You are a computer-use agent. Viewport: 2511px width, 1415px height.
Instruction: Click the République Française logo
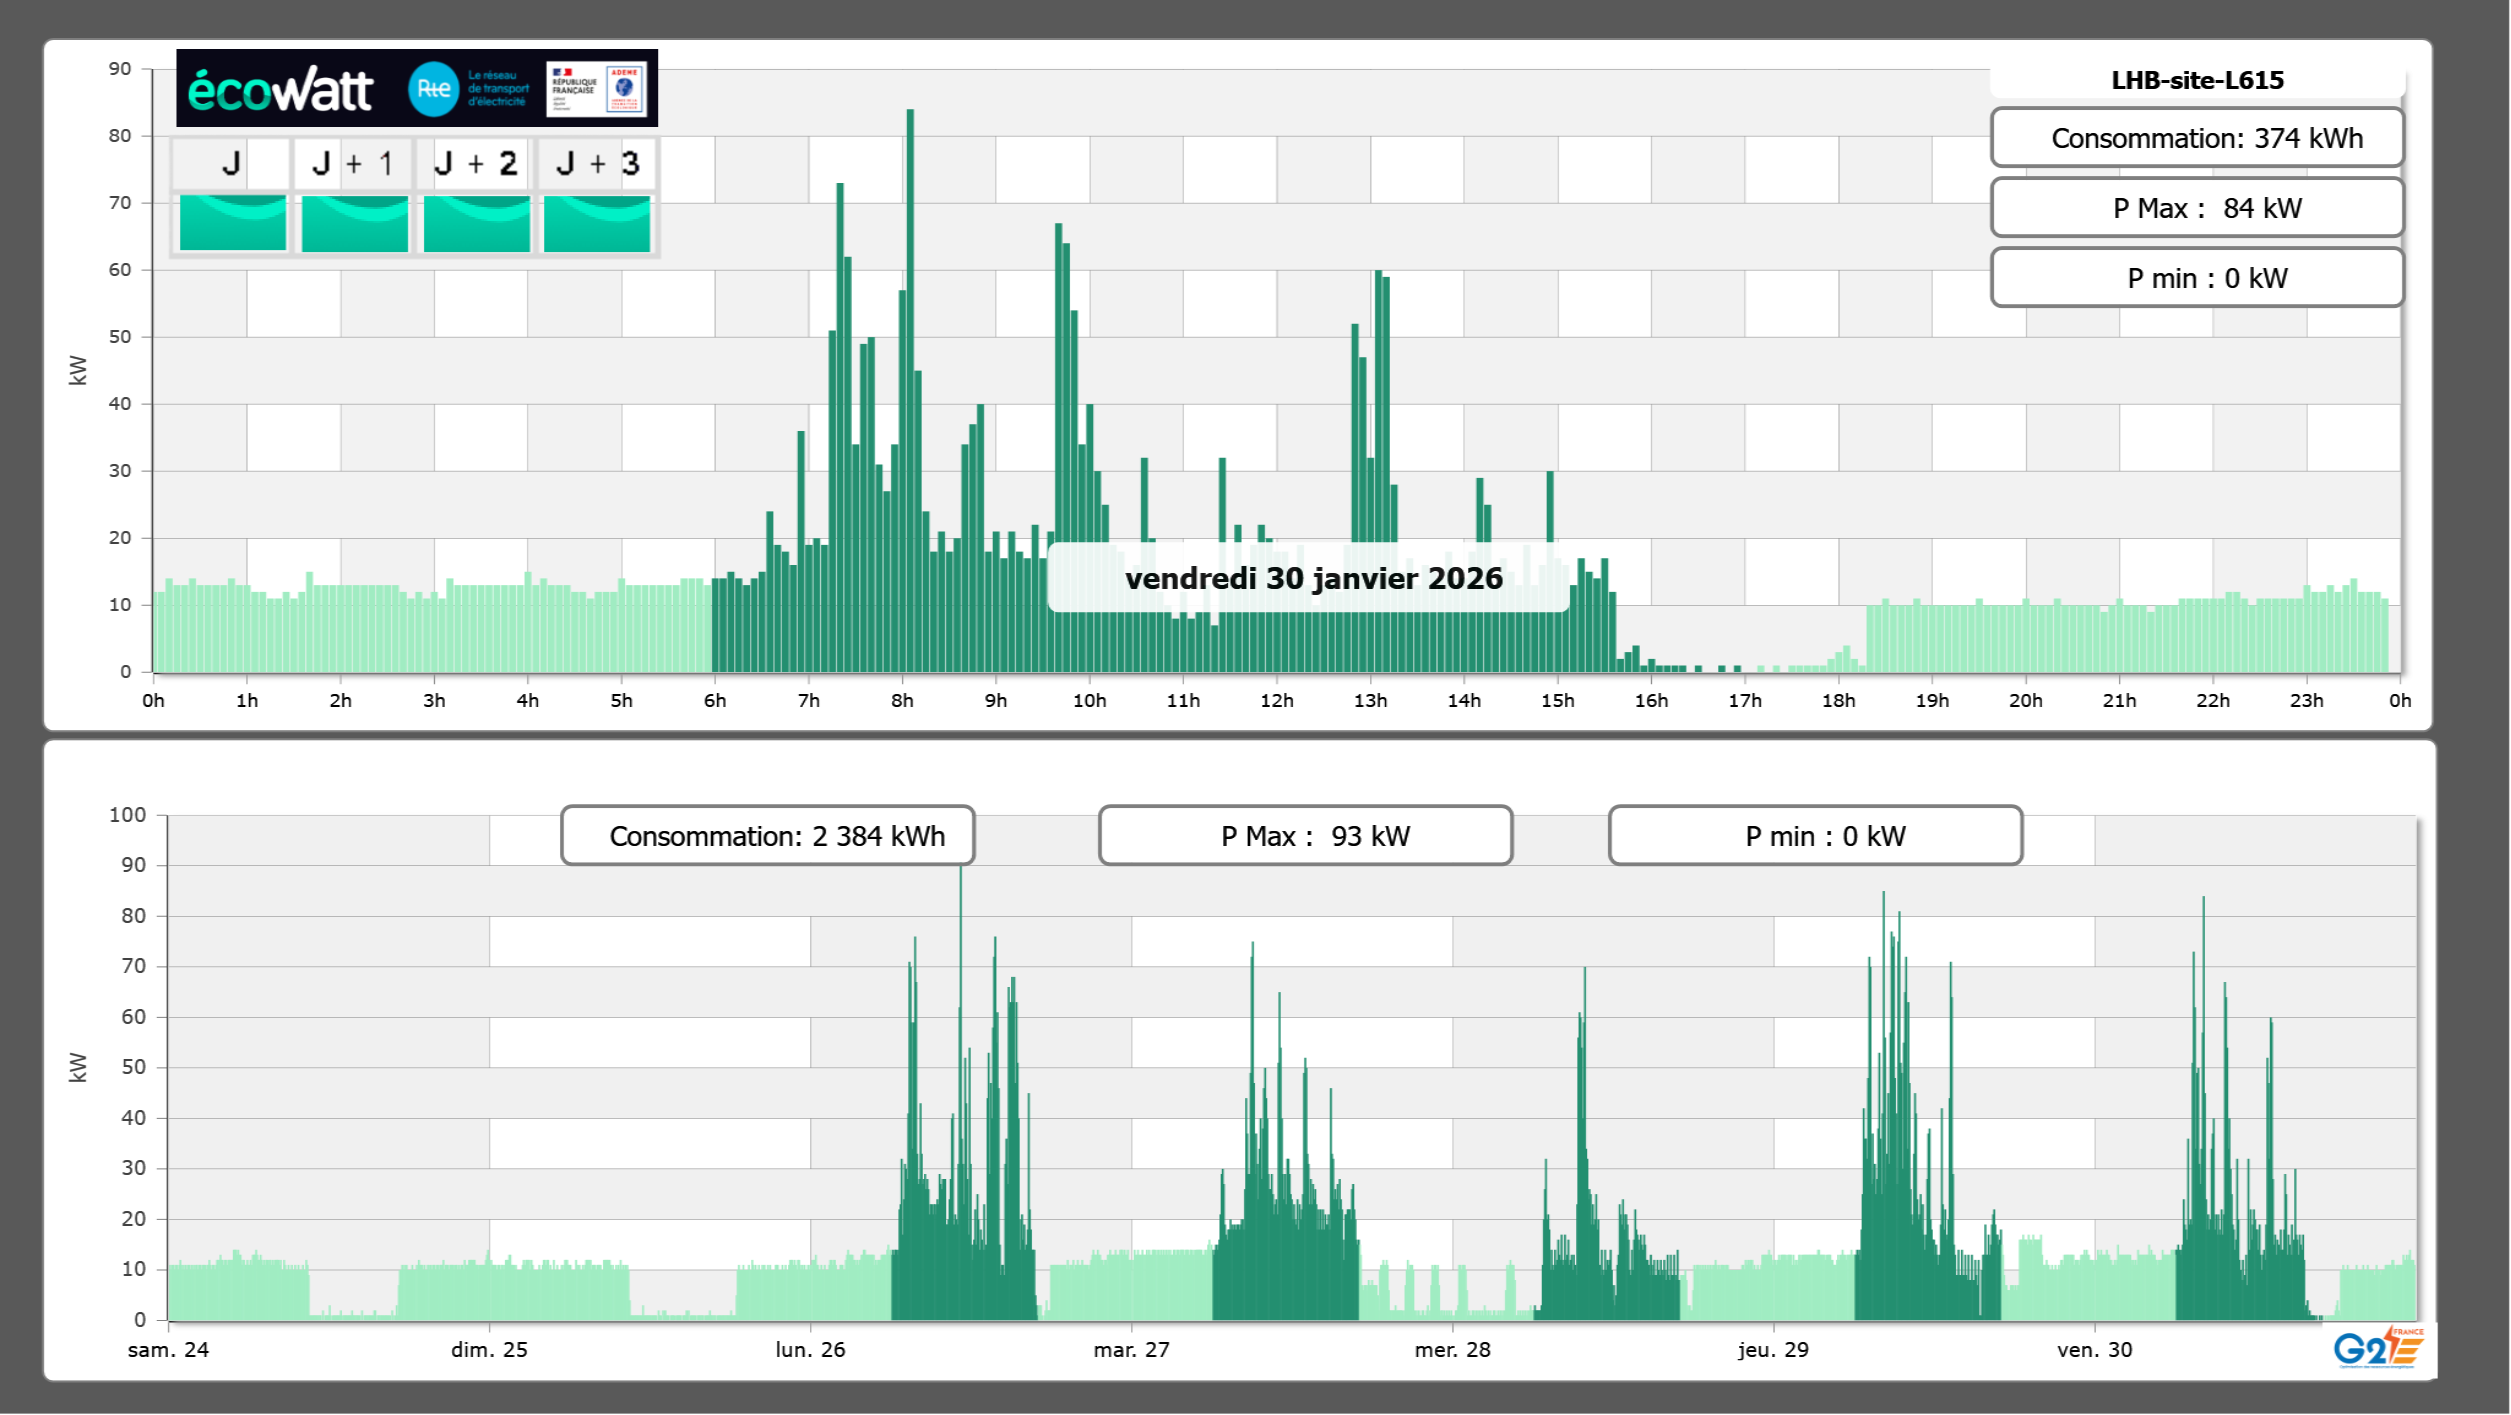coord(574,89)
